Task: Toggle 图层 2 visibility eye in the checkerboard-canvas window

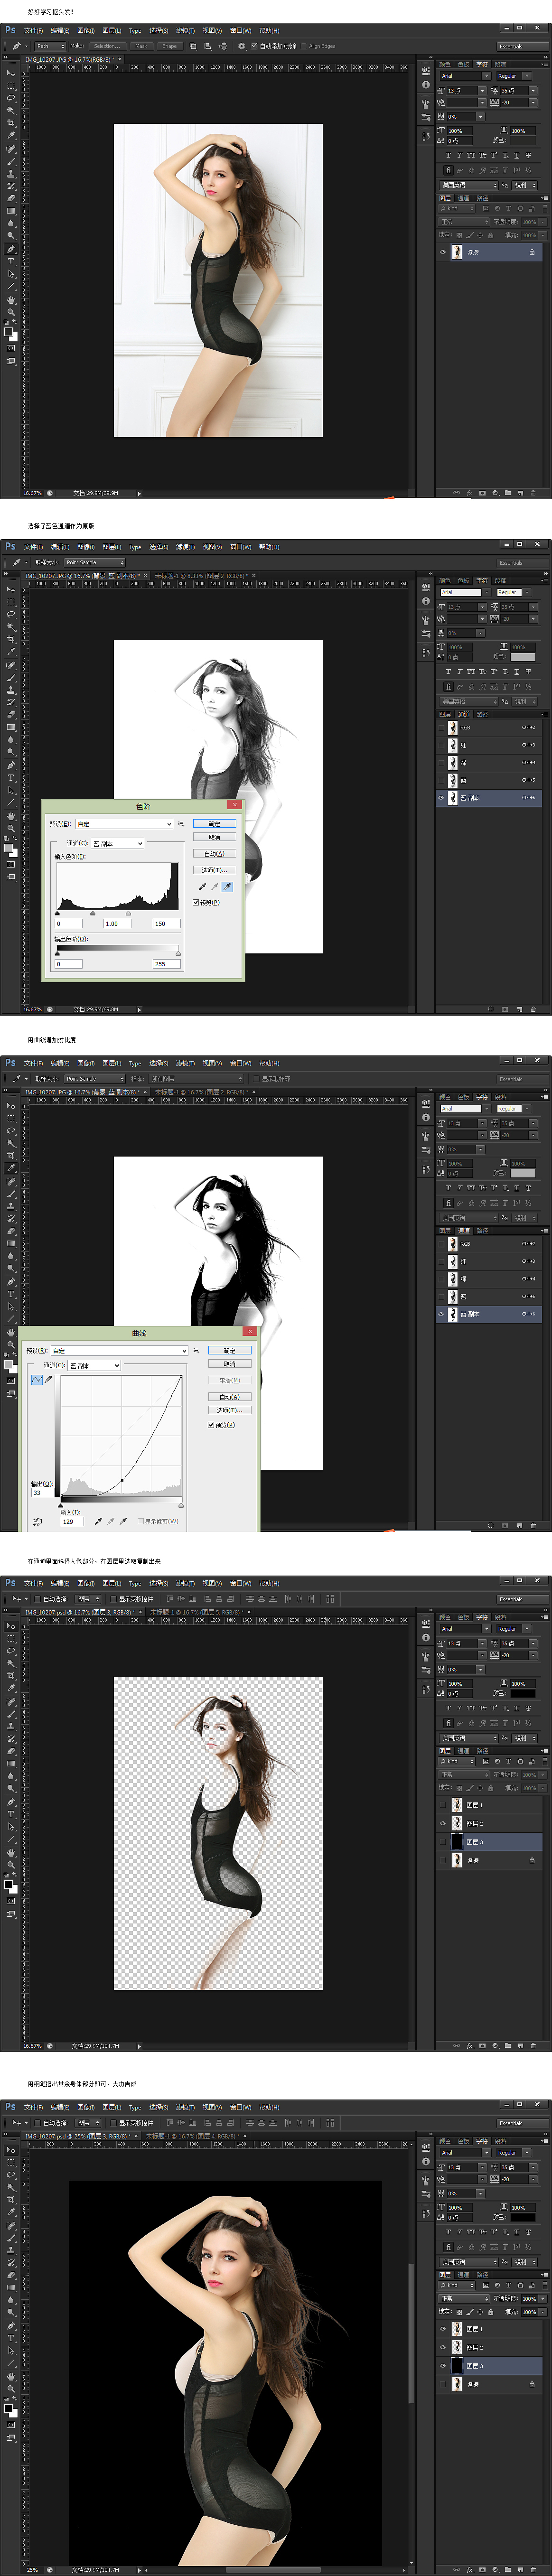Action: tap(443, 1823)
